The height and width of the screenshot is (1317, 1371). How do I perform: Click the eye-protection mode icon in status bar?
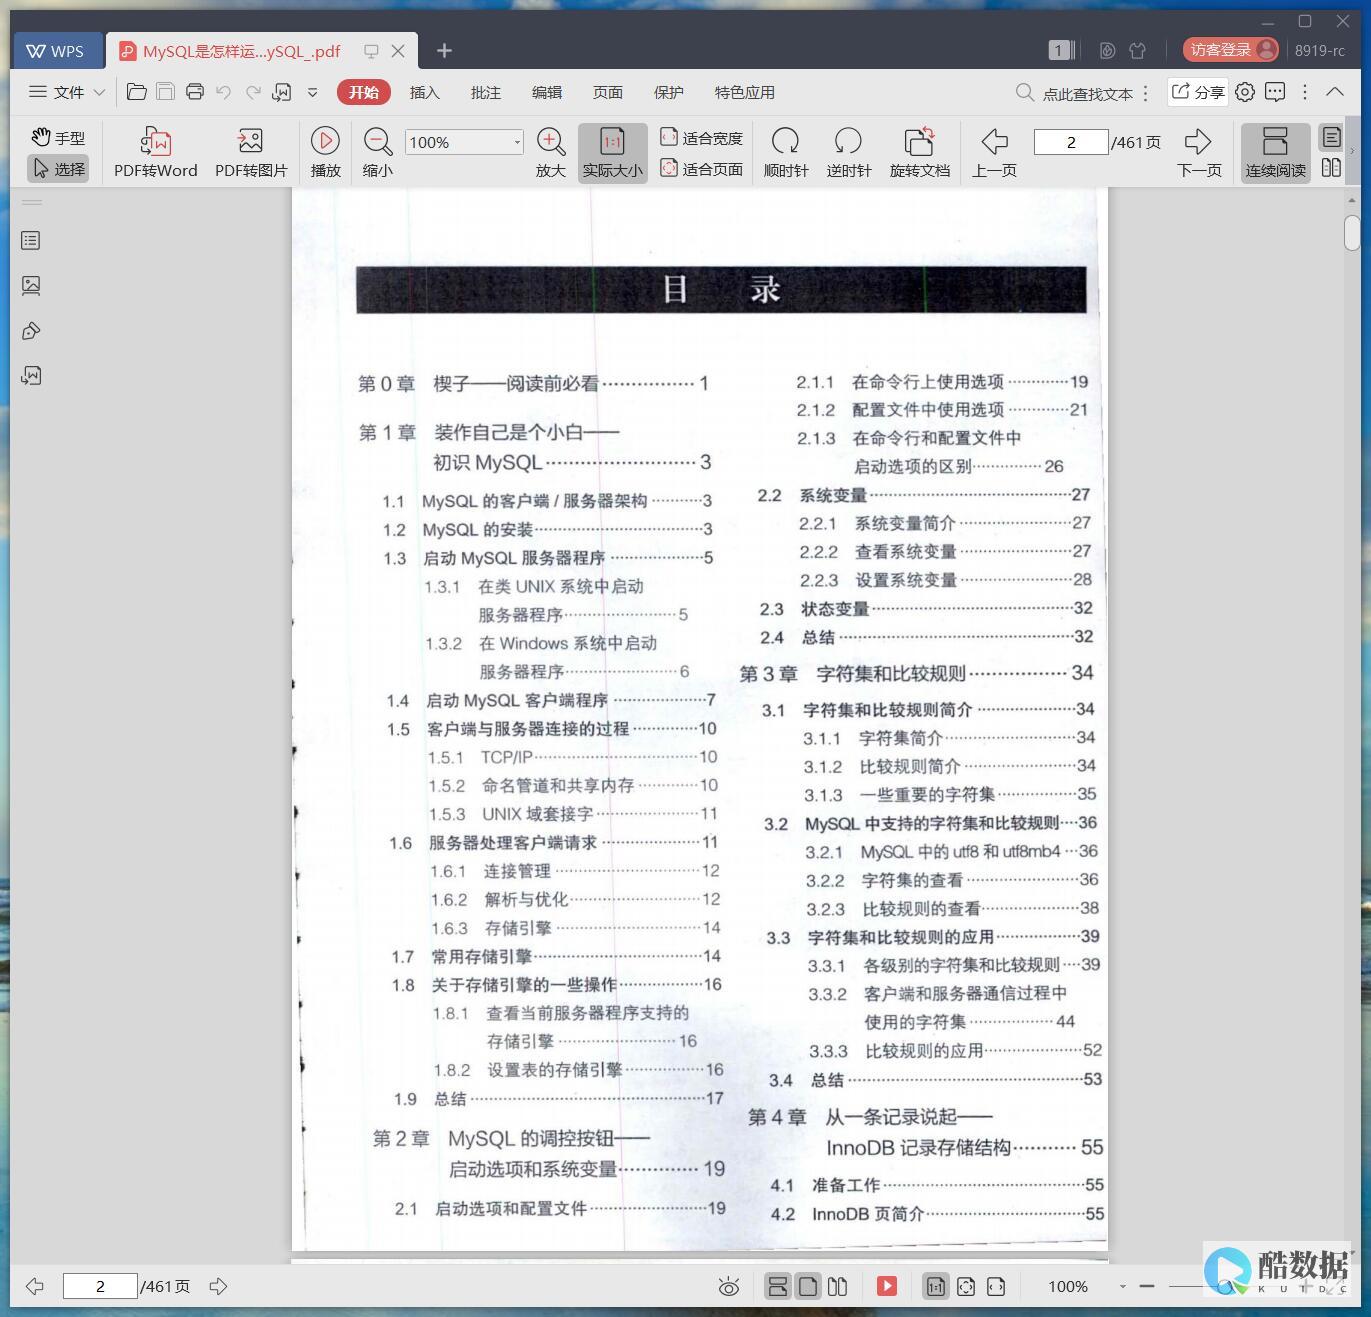(x=729, y=1287)
